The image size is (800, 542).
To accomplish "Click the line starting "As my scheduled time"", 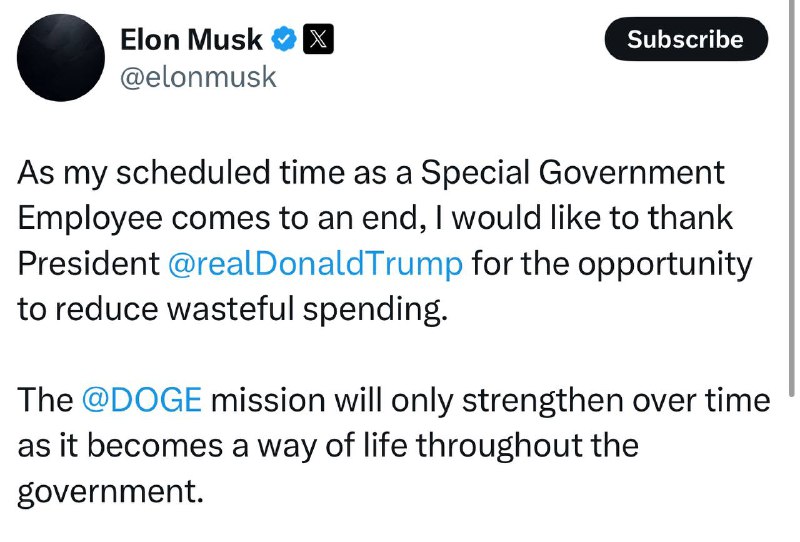I will tap(371, 173).
